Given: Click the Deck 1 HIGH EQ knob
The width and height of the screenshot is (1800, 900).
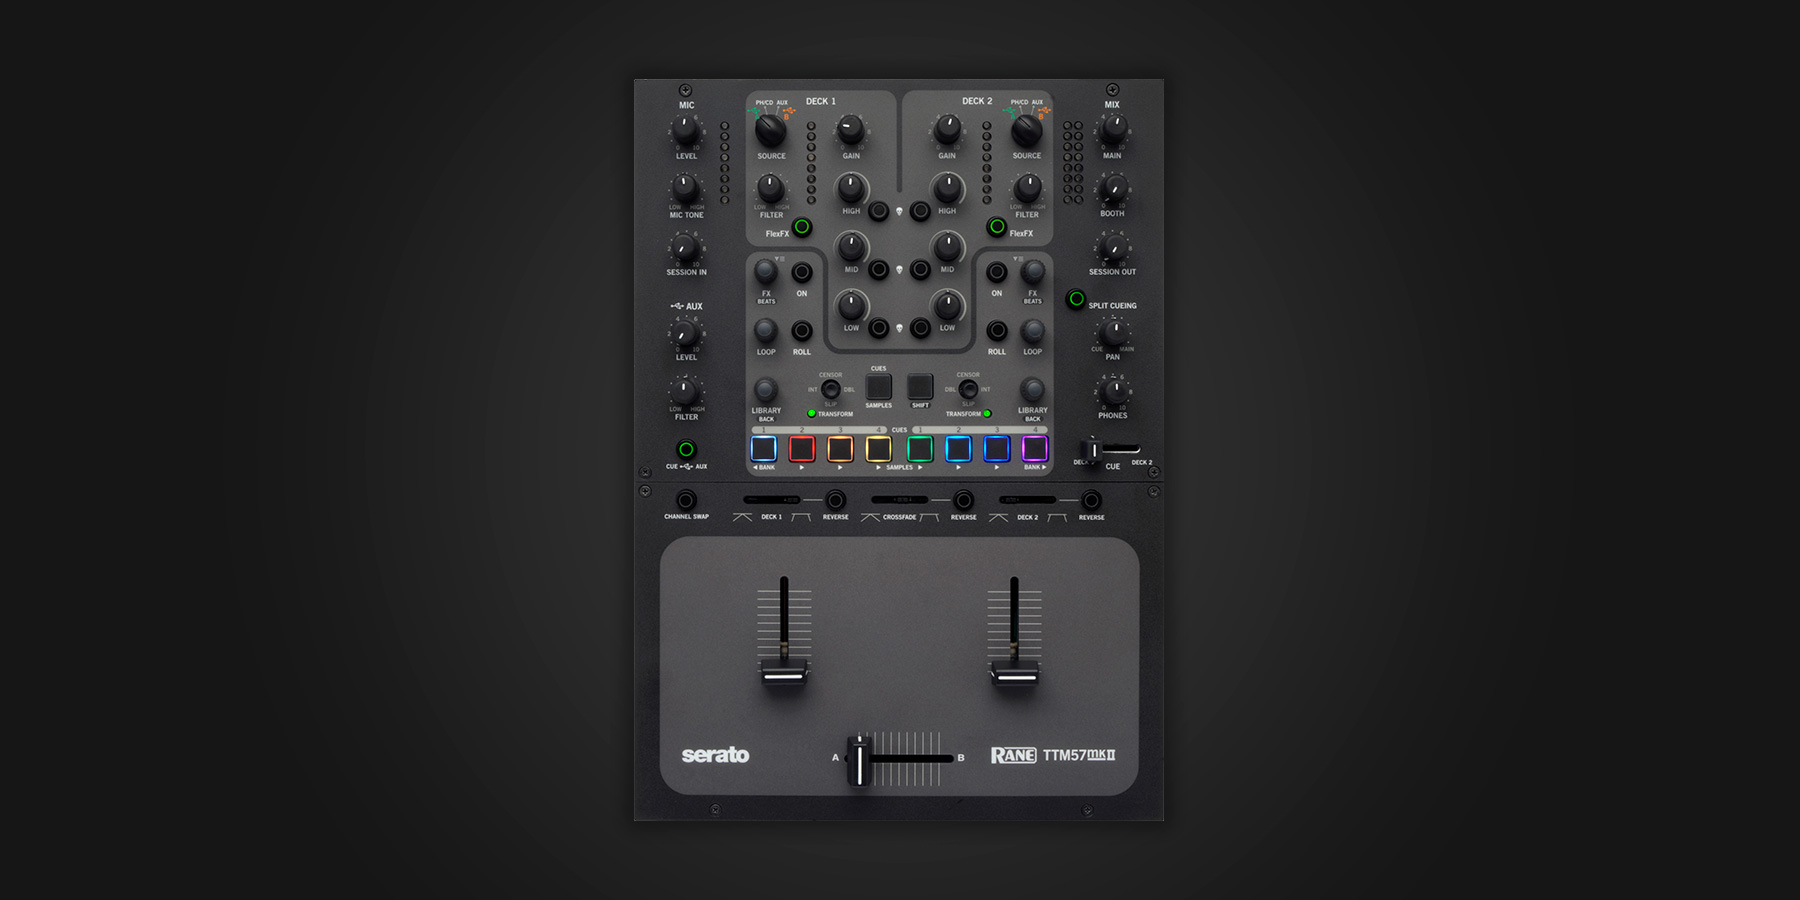Looking at the screenshot, I should [851, 187].
